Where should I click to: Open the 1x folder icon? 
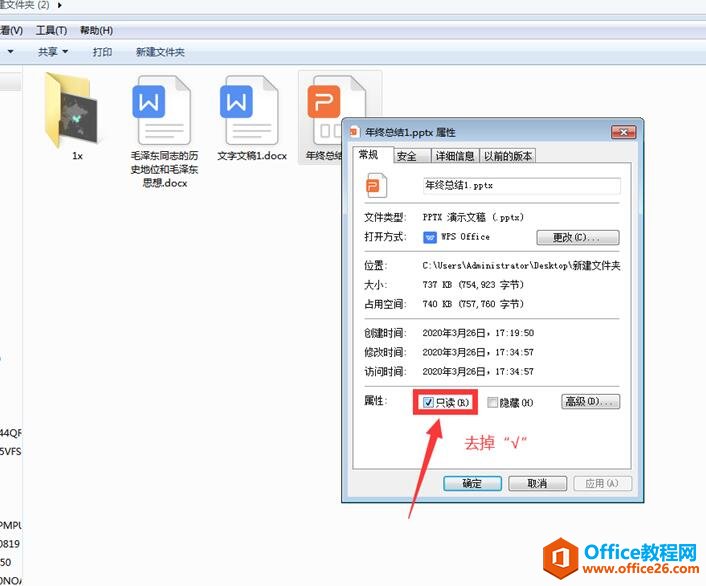point(71,110)
